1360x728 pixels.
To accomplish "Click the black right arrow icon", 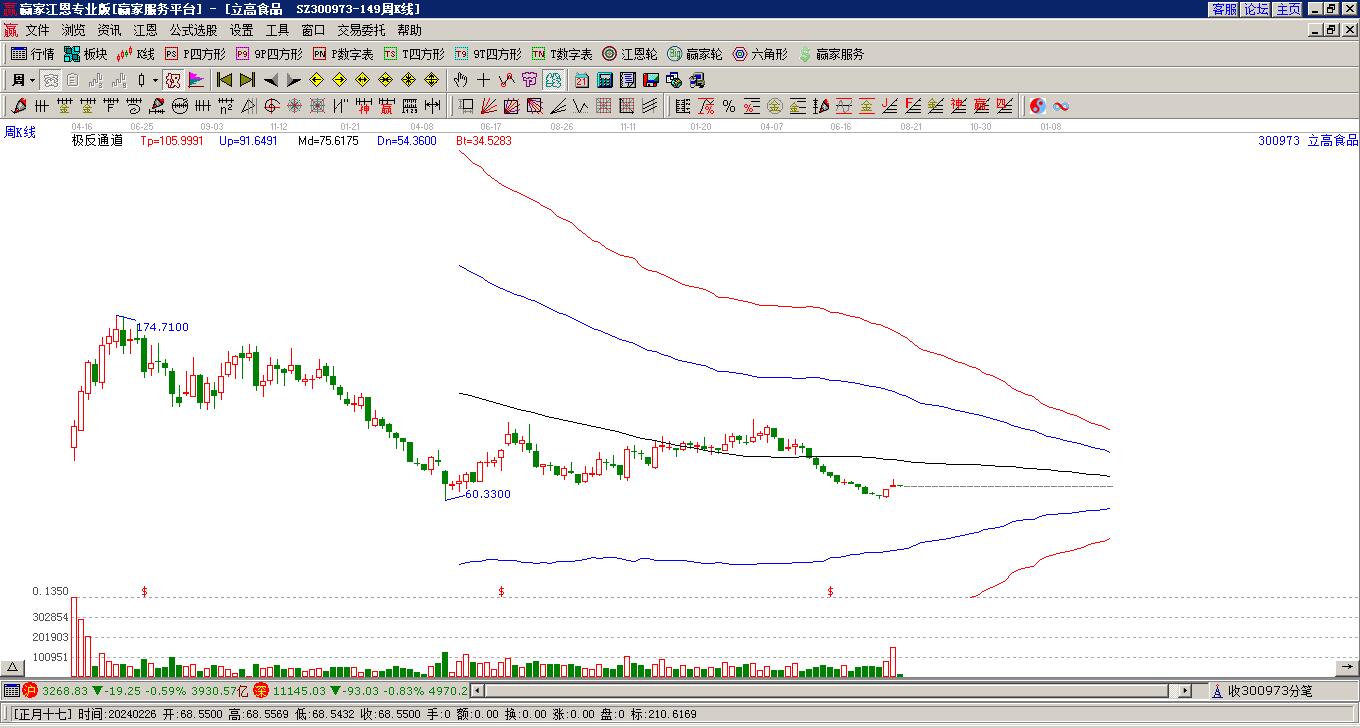I will pos(293,80).
